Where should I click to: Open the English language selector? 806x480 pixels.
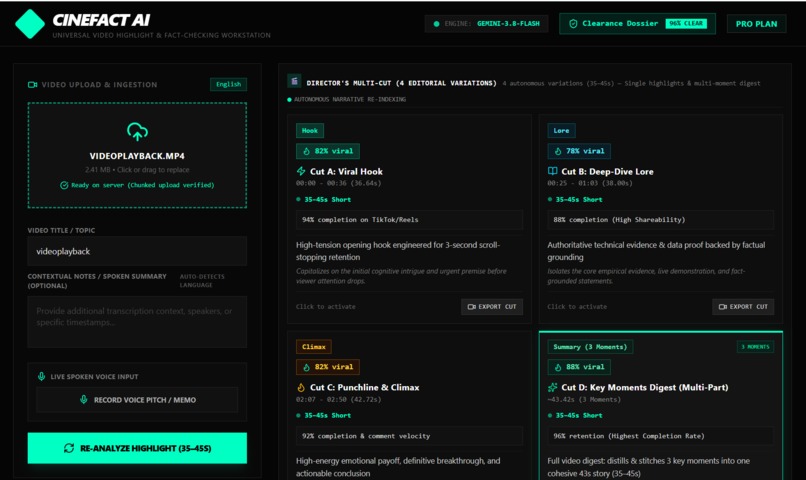click(x=228, y=84)
